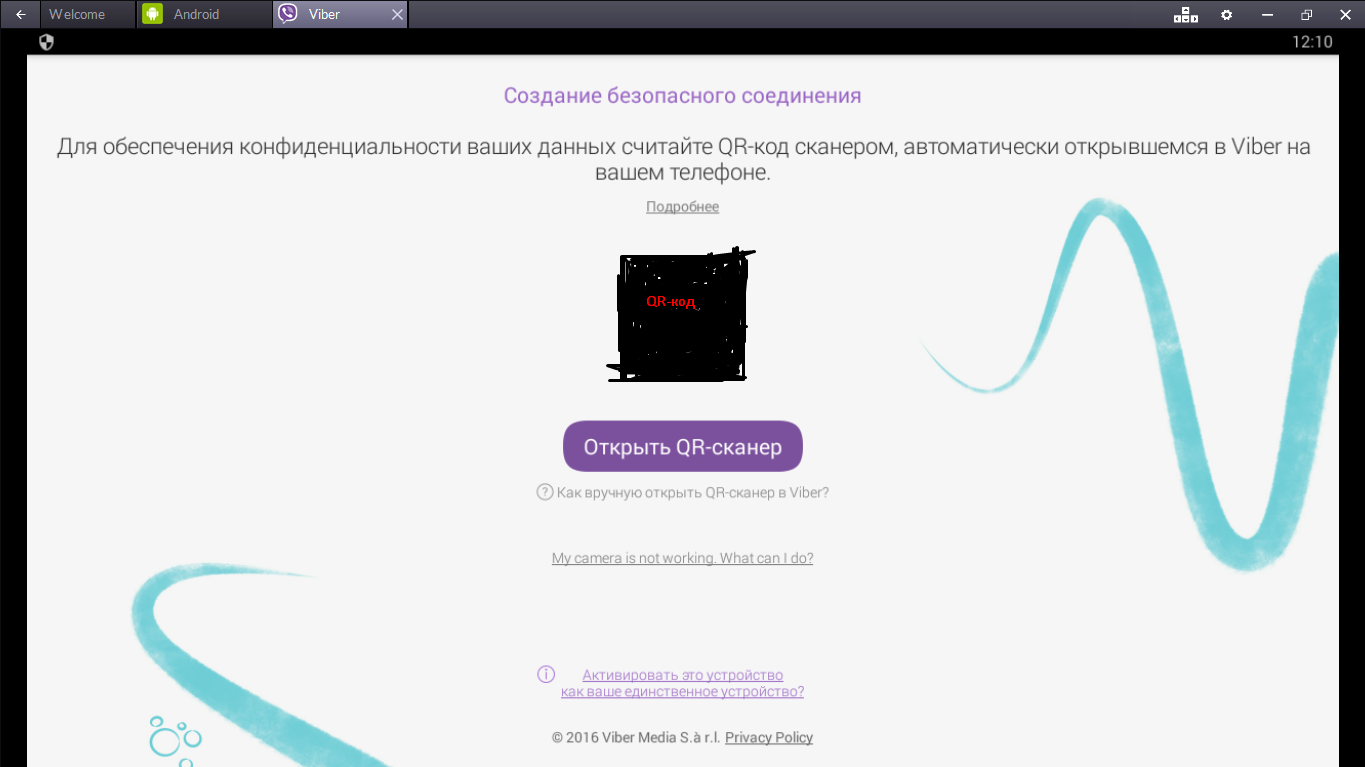
Task: Open the Privacy Policy link
Action: pyautogui.click(x=769, y=738)
